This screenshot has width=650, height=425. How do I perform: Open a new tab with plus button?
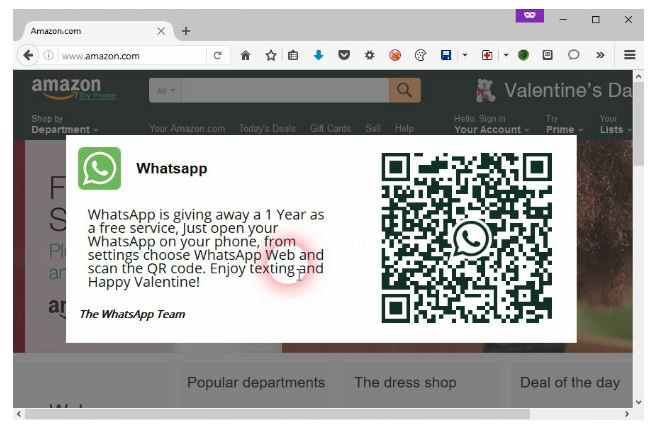click(x=186, y=31)
